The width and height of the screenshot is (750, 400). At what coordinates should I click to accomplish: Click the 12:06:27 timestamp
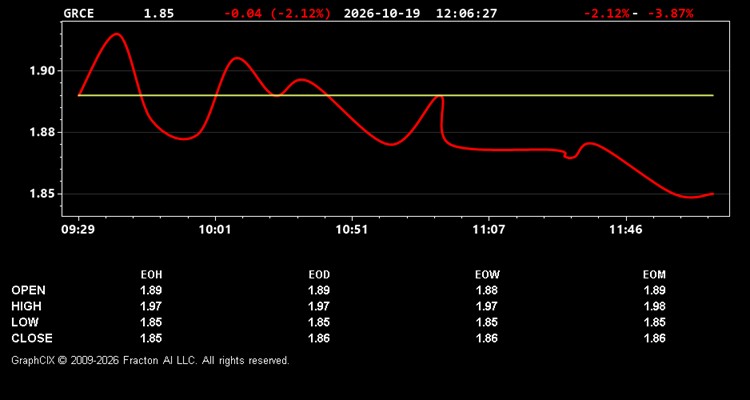tap(466, 13)
